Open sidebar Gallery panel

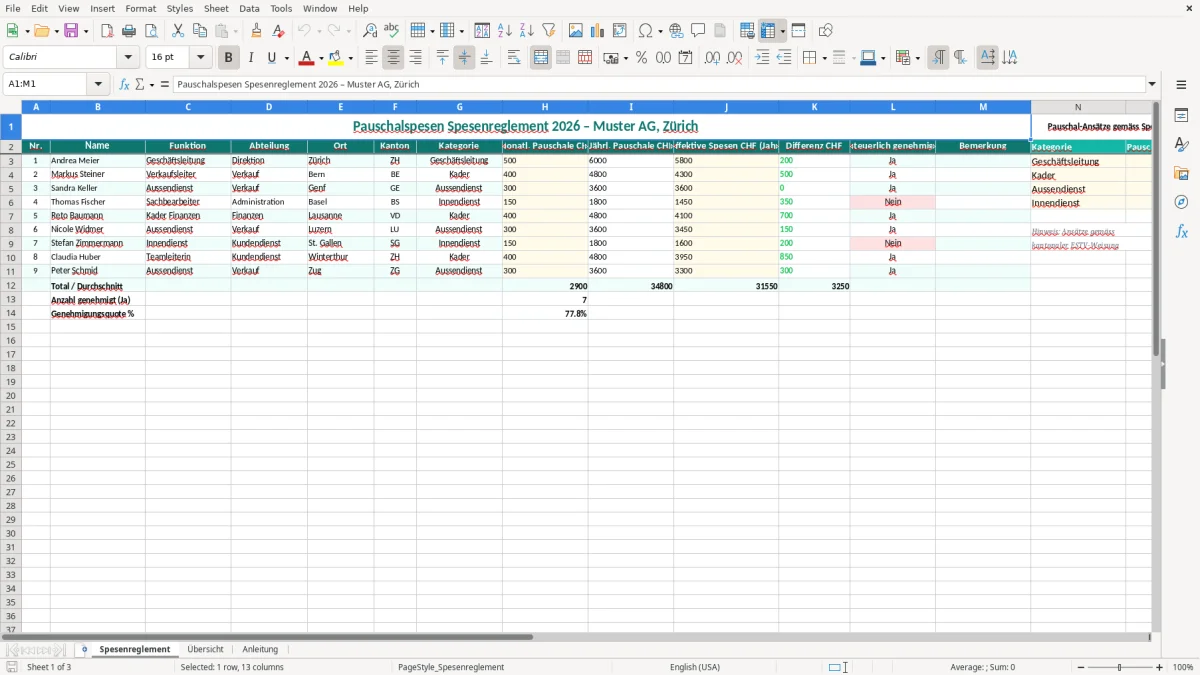coord(1181,173)
